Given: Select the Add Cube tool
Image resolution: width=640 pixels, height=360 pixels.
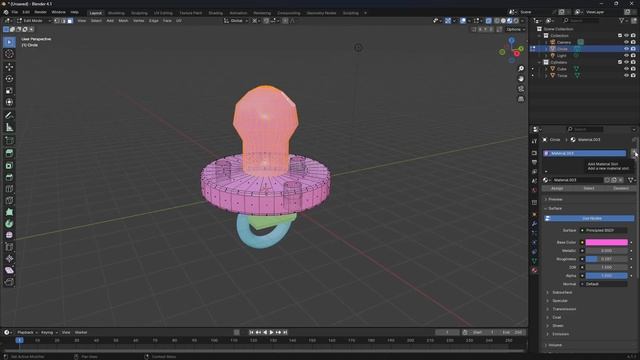Looking at the screenshot, I should [x=9, y=140].
